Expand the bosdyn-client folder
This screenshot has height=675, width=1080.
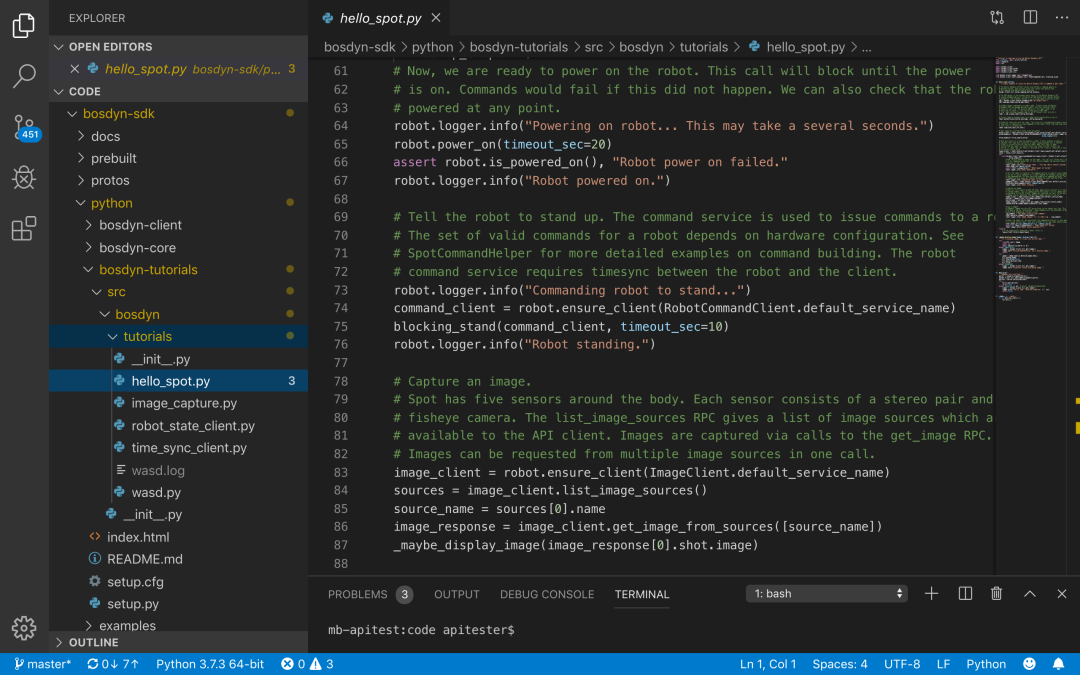pyautogui.click(x=140, y=225)
